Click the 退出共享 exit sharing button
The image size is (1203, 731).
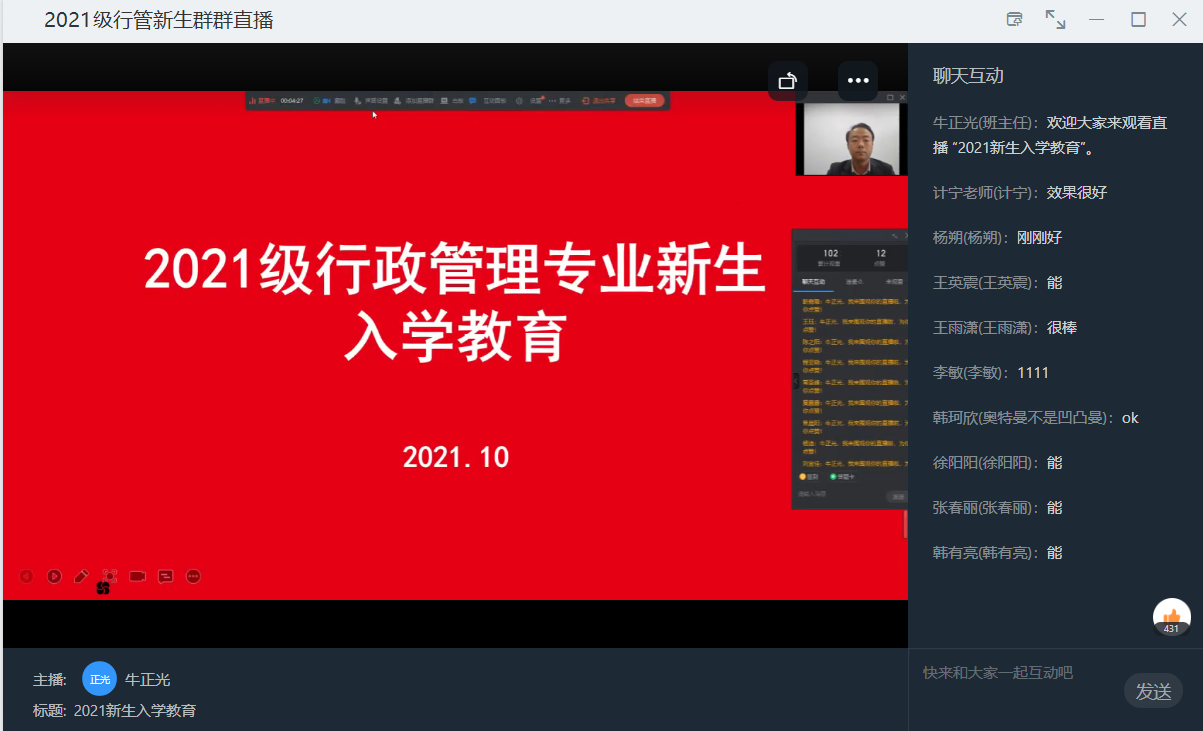tap(599, 100)
